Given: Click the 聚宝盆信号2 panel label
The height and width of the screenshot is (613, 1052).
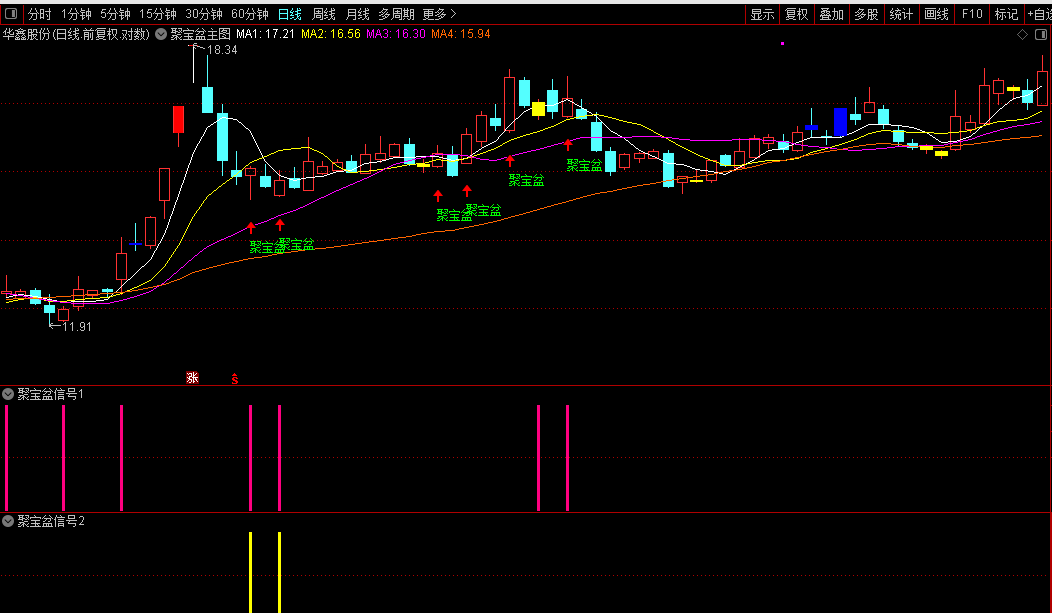Looking at the screenshot, I should pyautogui.click(x=51, y=521).
